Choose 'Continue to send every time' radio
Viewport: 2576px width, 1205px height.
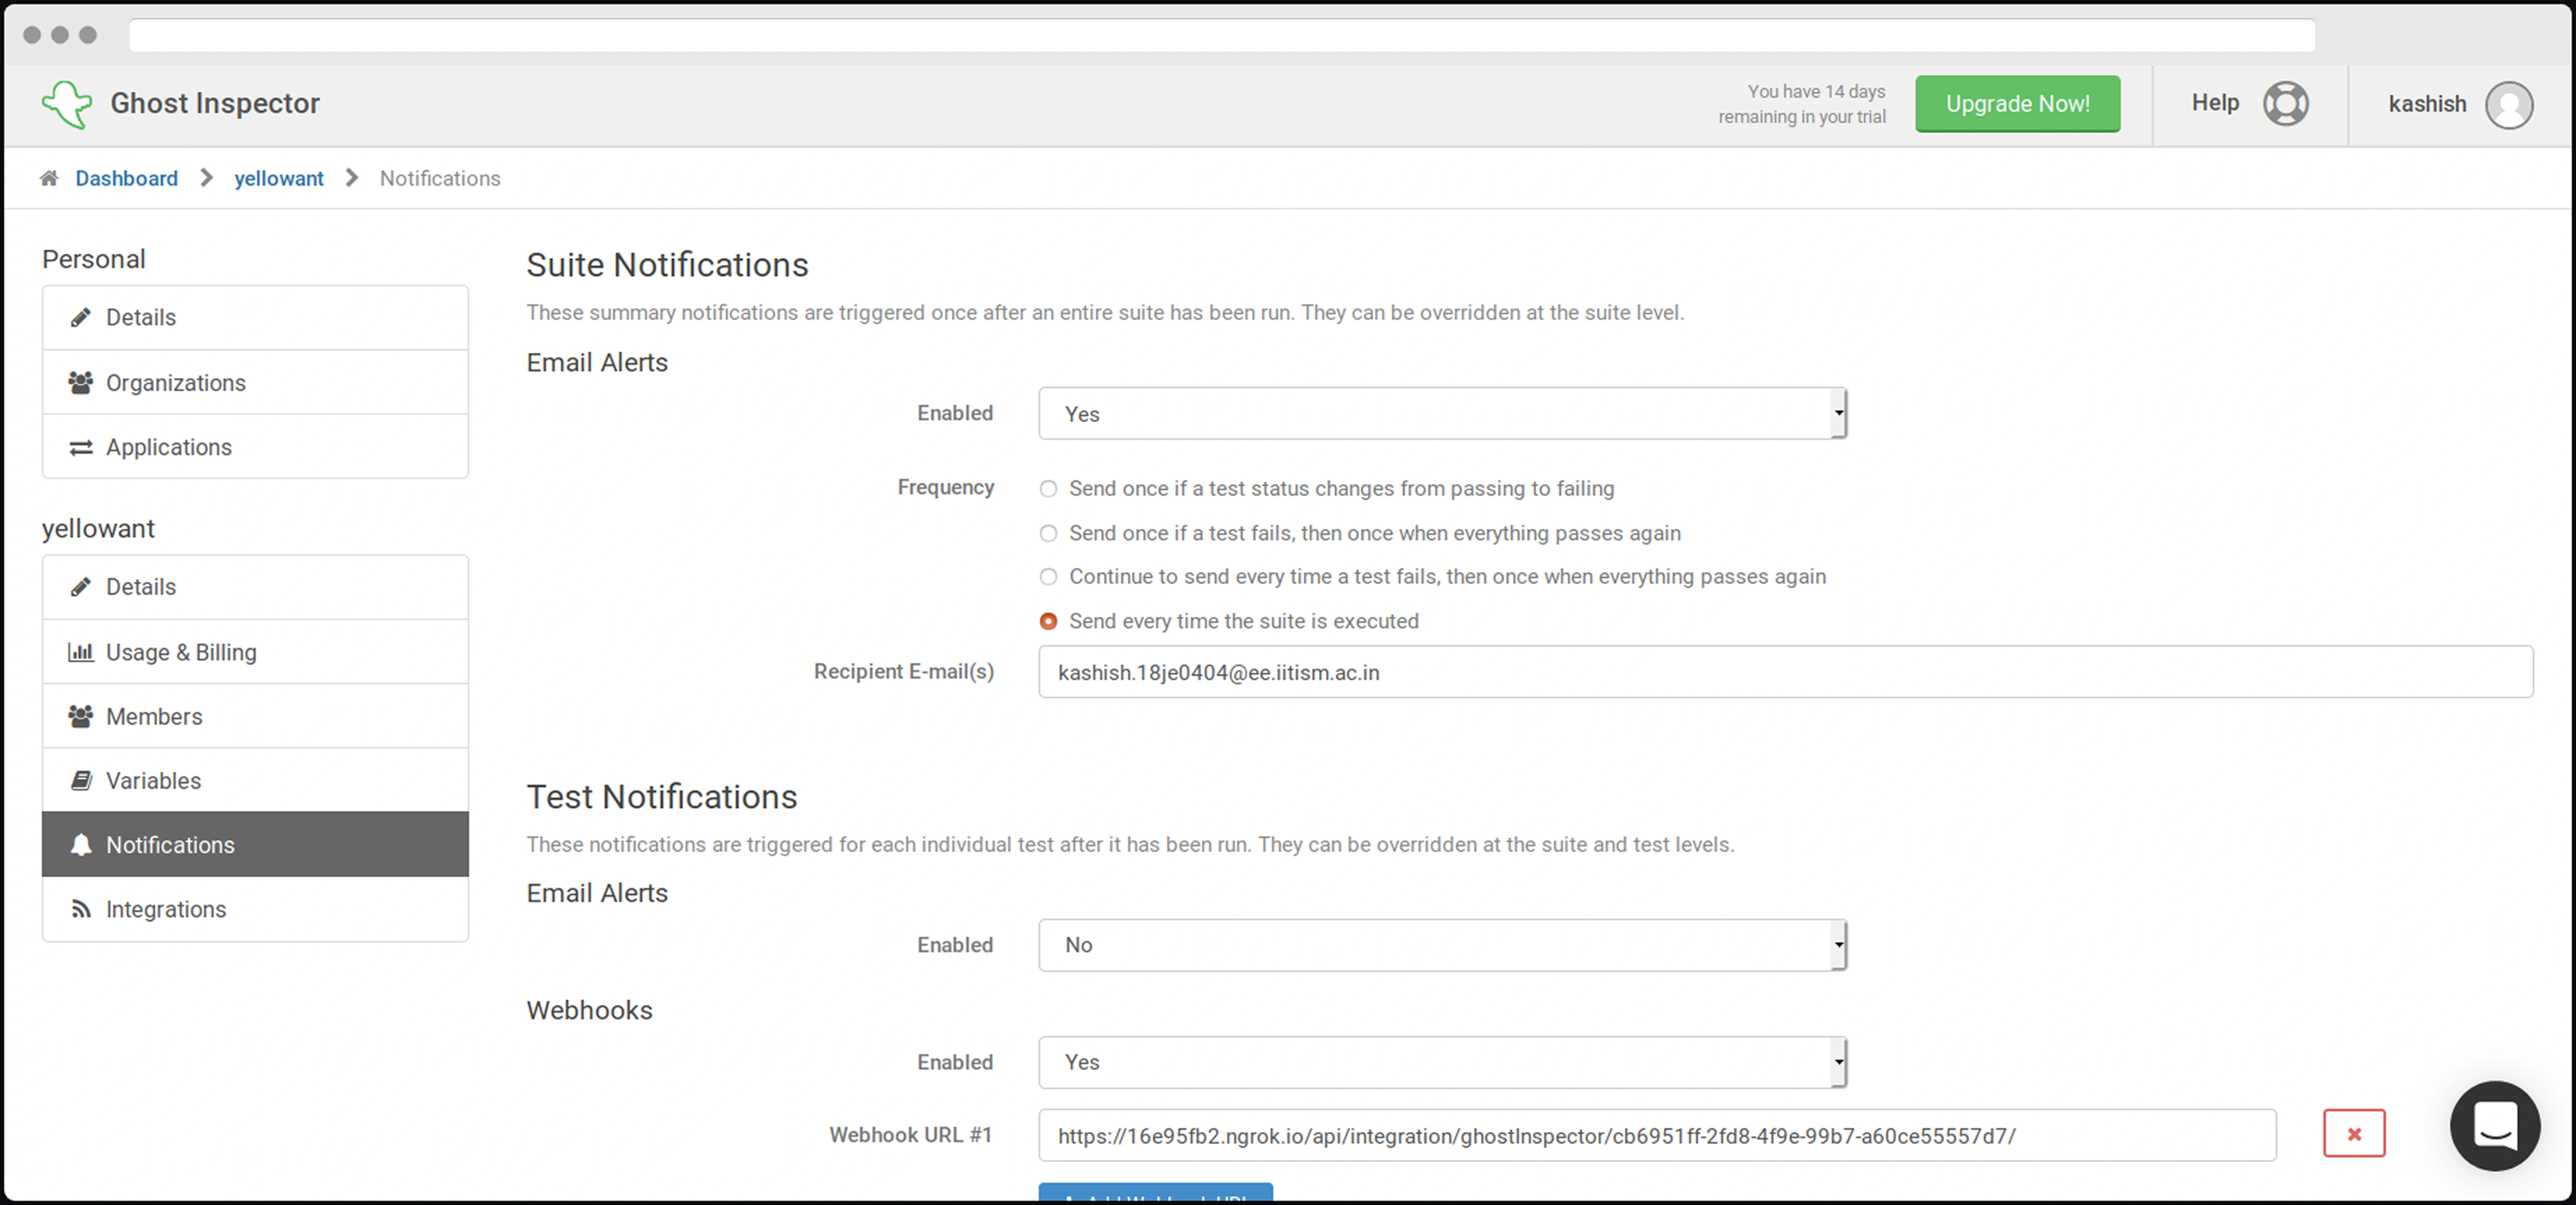[x=1048, y=577]
